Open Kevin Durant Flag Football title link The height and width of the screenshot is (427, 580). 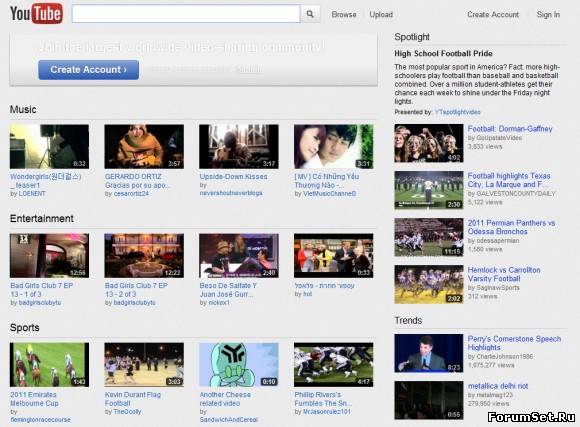click(x=133, y=399)
